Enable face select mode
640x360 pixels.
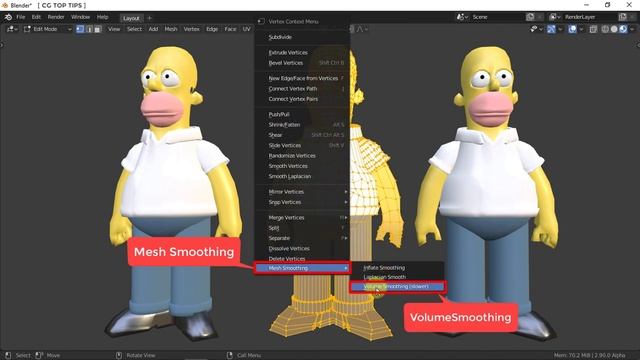coord(98,29)
